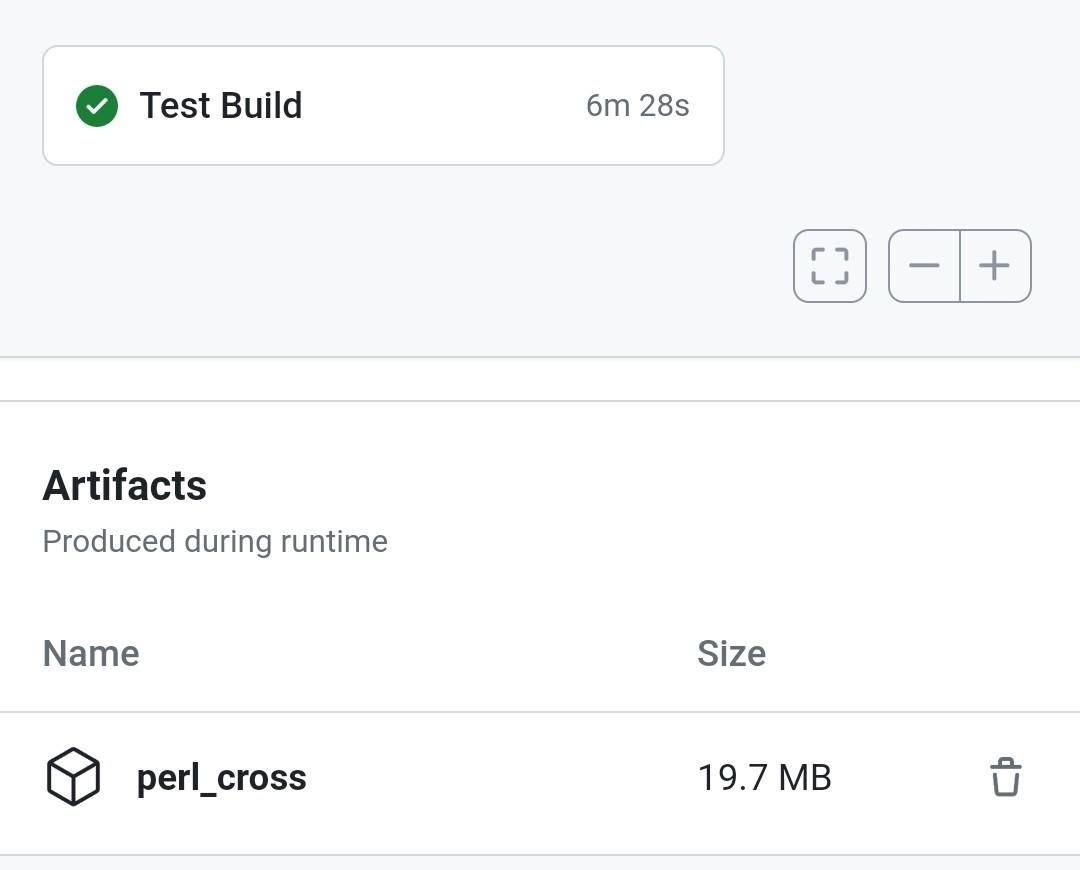Click empty workflow canvas right of Test Build card
Screen dimensions: 1080x870
pos(895,105)
